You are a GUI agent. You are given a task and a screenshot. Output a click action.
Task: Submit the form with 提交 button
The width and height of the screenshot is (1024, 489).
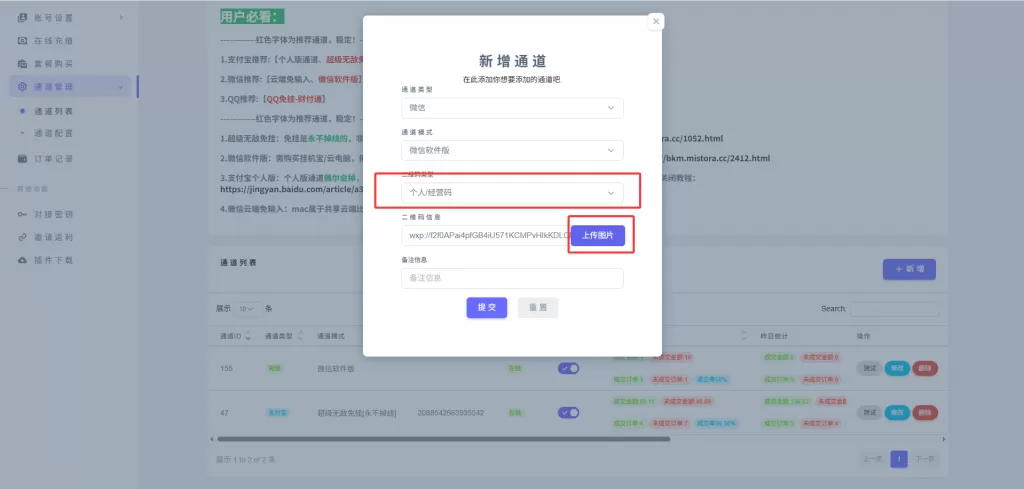(x=487, y=308)
